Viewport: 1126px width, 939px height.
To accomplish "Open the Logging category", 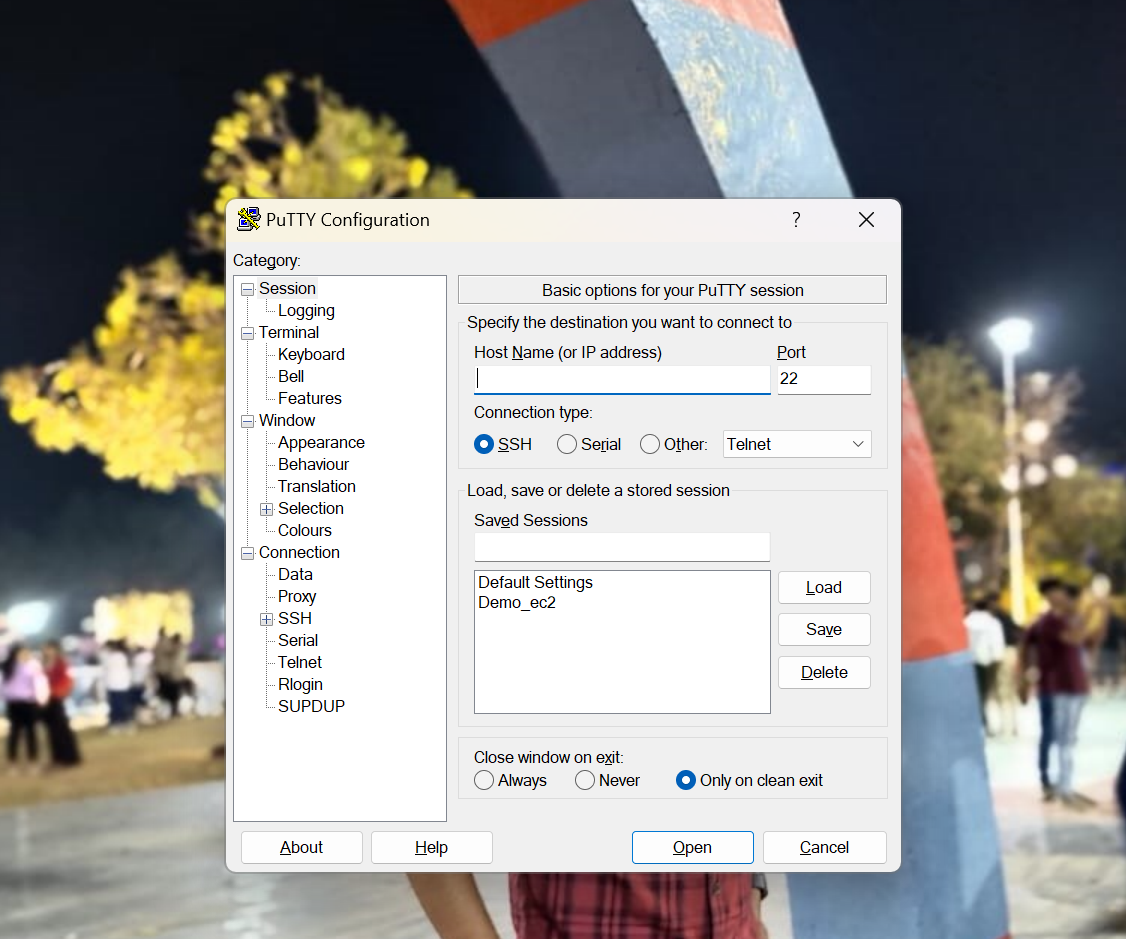I will tap(307, 311).
